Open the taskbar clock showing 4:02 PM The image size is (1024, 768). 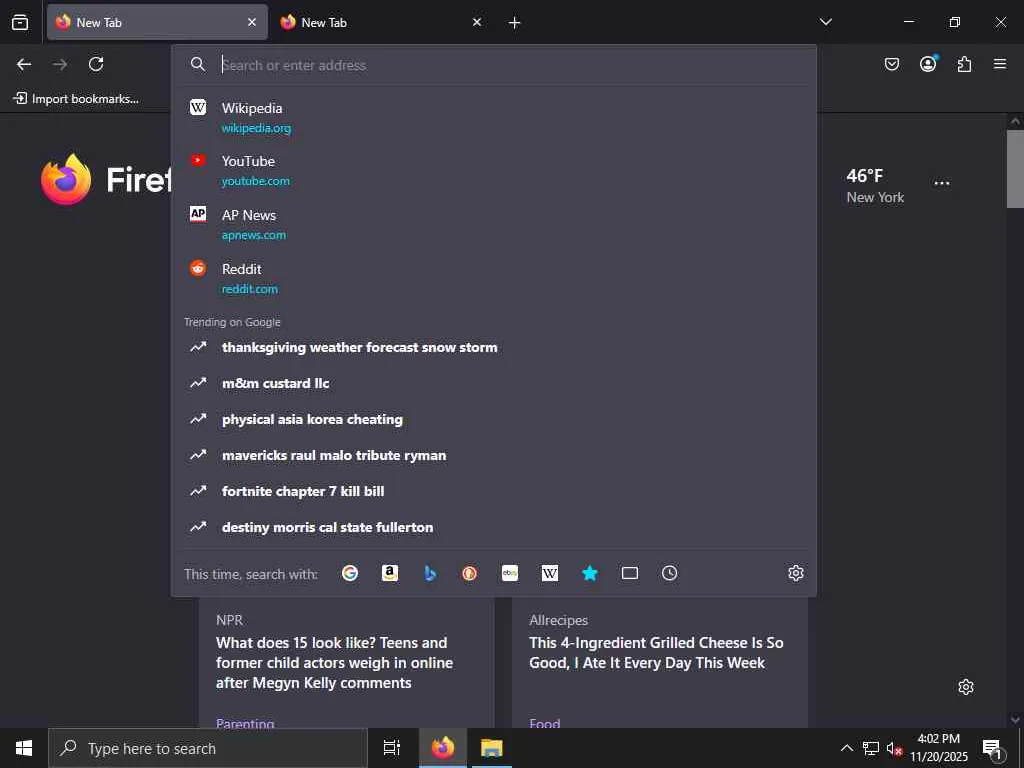[939, 748]
